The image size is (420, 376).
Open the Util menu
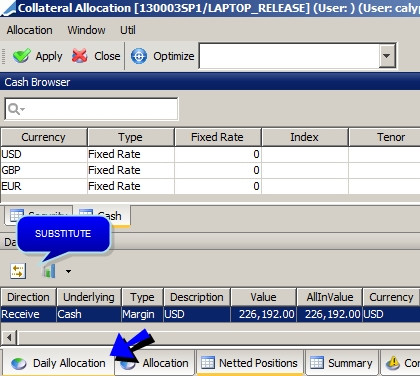(128, 30)
